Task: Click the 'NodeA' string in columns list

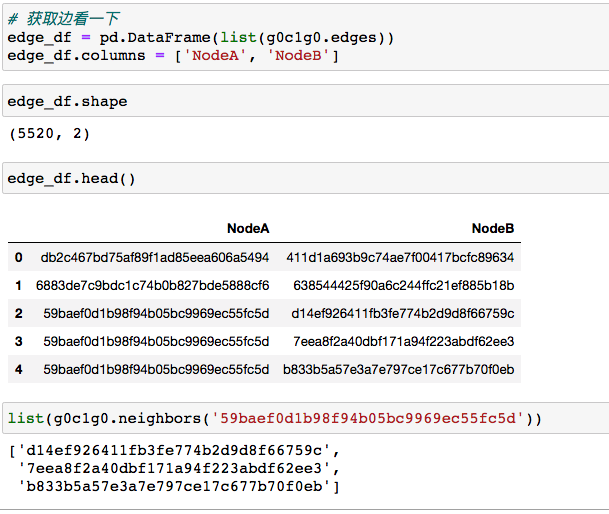Action: [215, 56]
